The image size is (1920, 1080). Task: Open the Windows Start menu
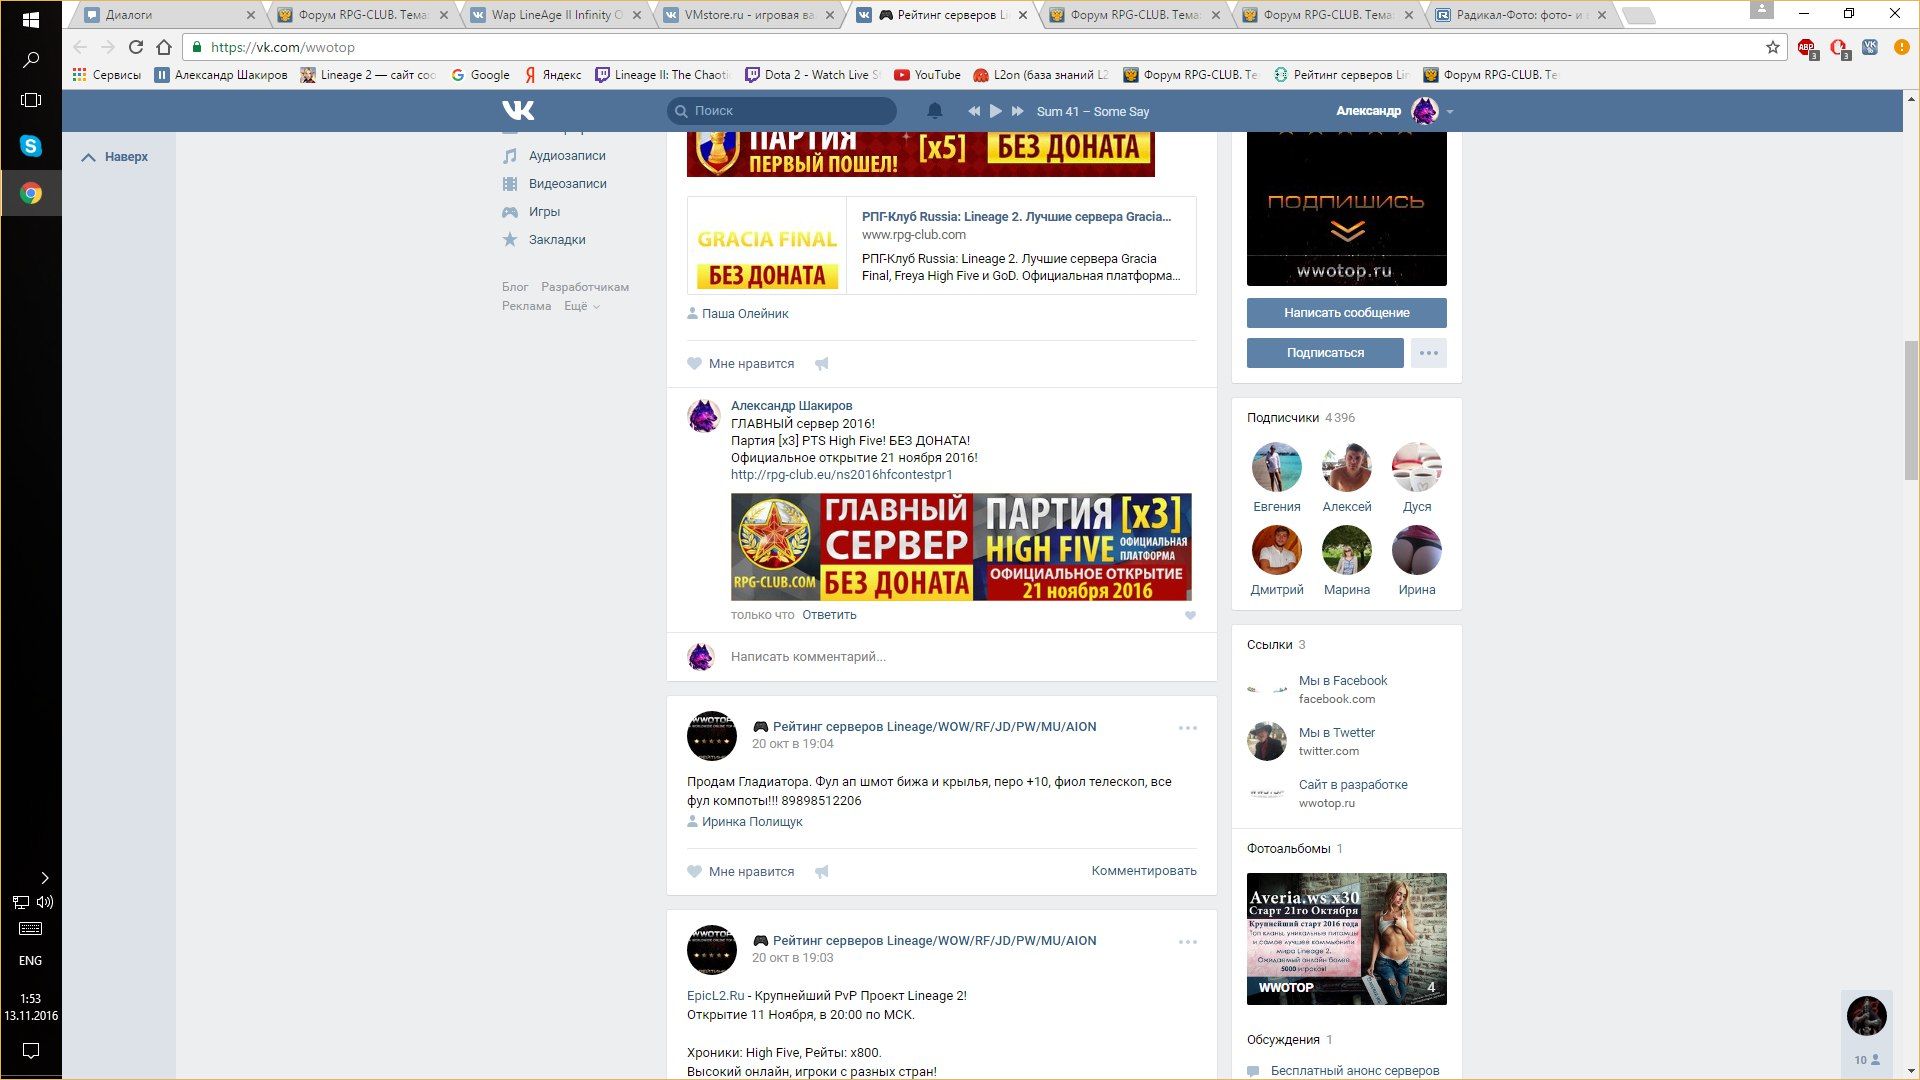(31, 19)
